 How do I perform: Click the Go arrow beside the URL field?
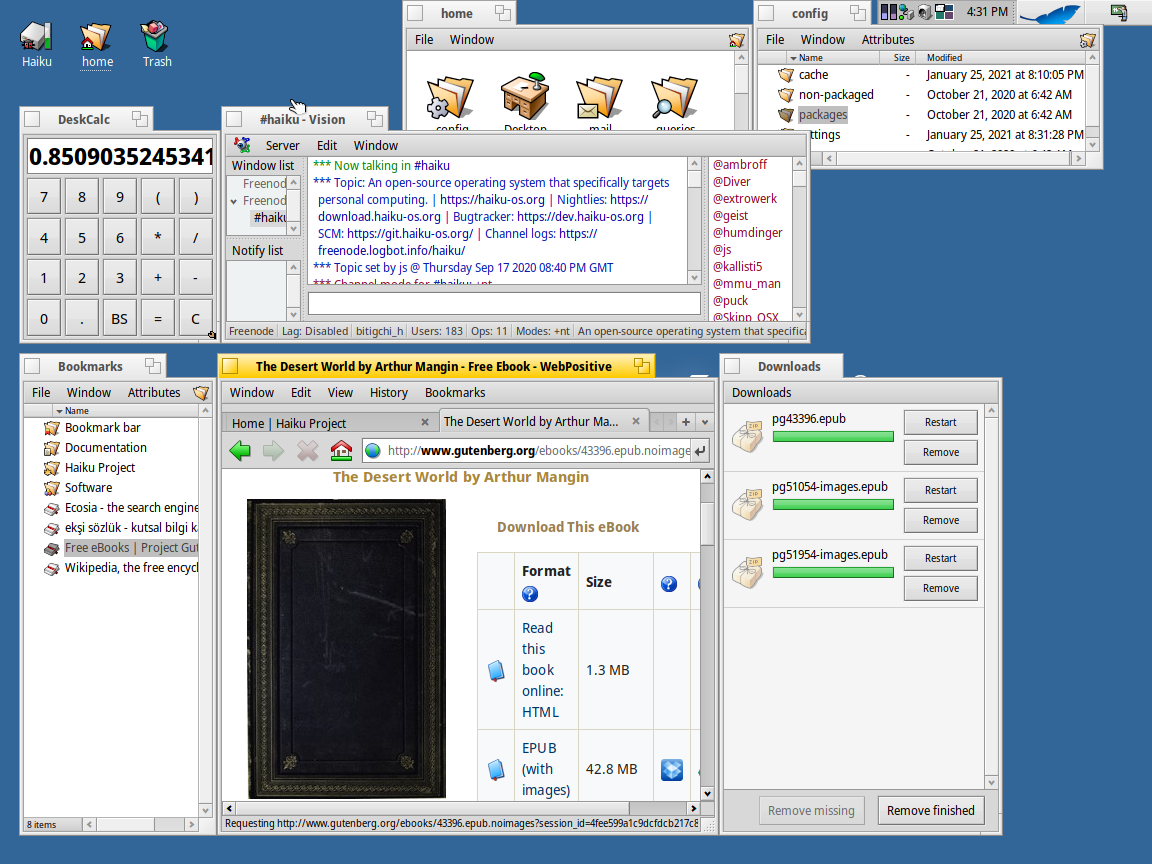[x=701, y=450]
